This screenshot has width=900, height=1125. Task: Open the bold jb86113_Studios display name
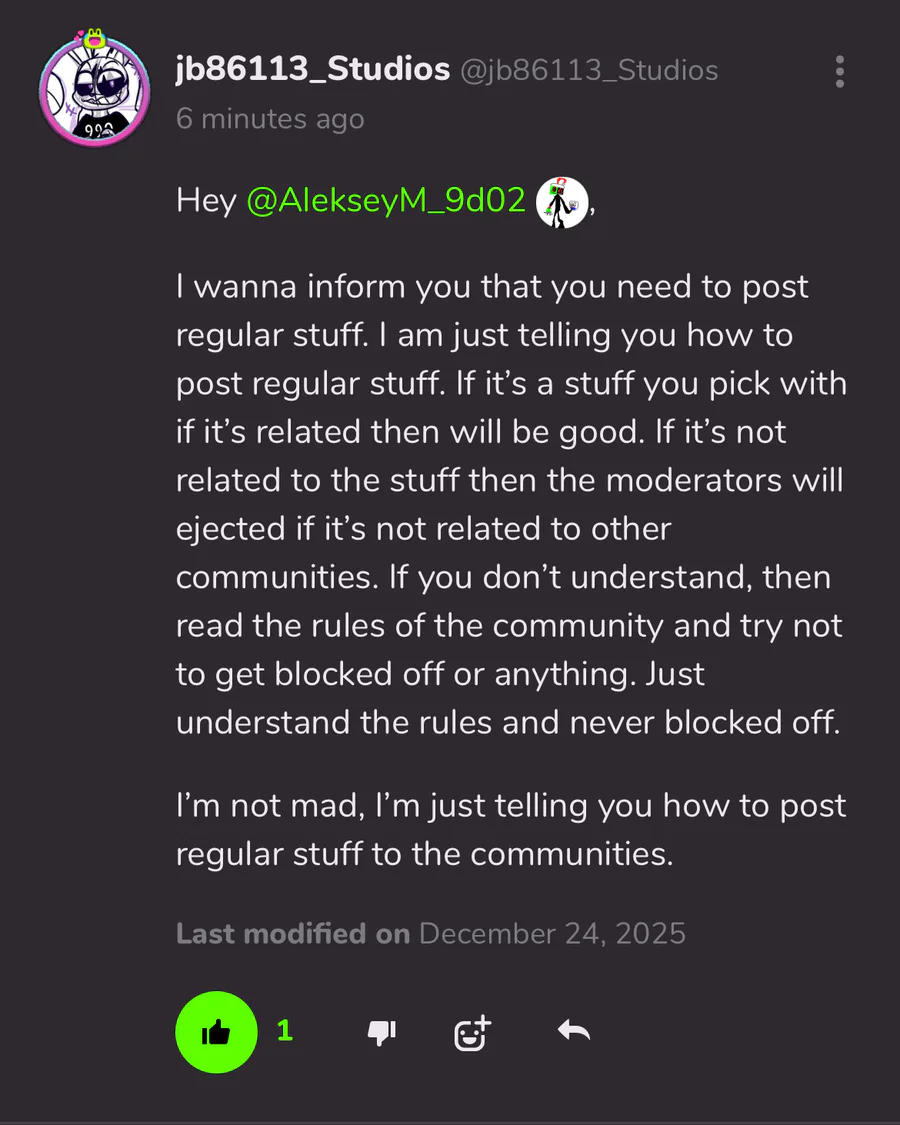pos(312,70)
